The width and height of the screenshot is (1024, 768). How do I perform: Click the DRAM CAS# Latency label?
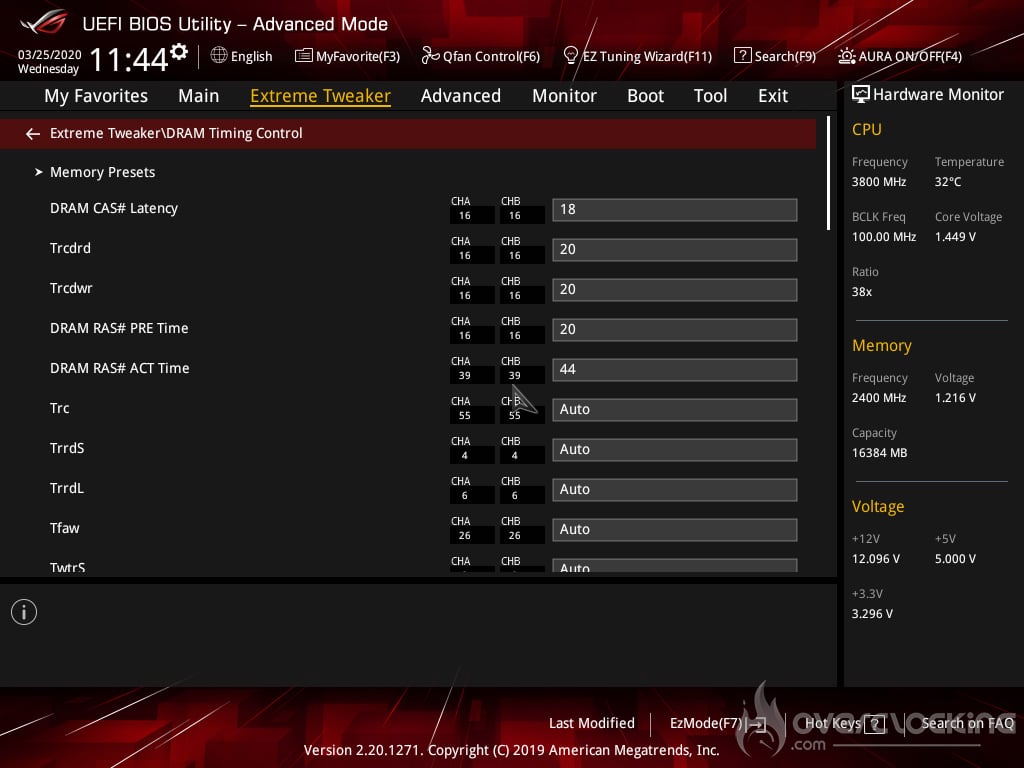tap(114, 208)
